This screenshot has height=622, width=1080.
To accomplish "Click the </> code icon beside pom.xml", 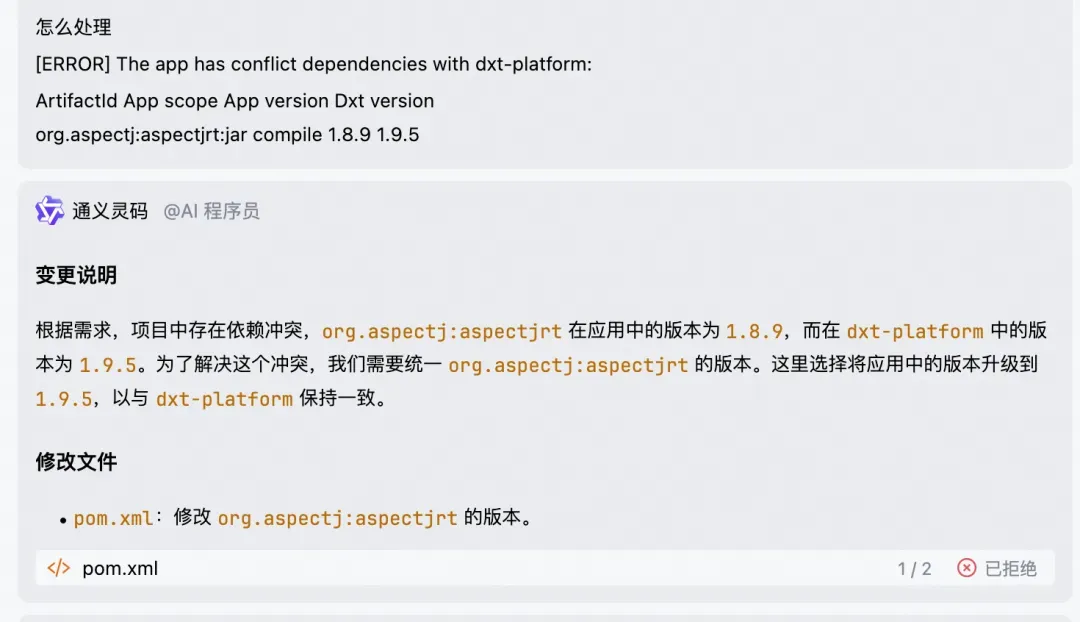I will click(59, 568).
